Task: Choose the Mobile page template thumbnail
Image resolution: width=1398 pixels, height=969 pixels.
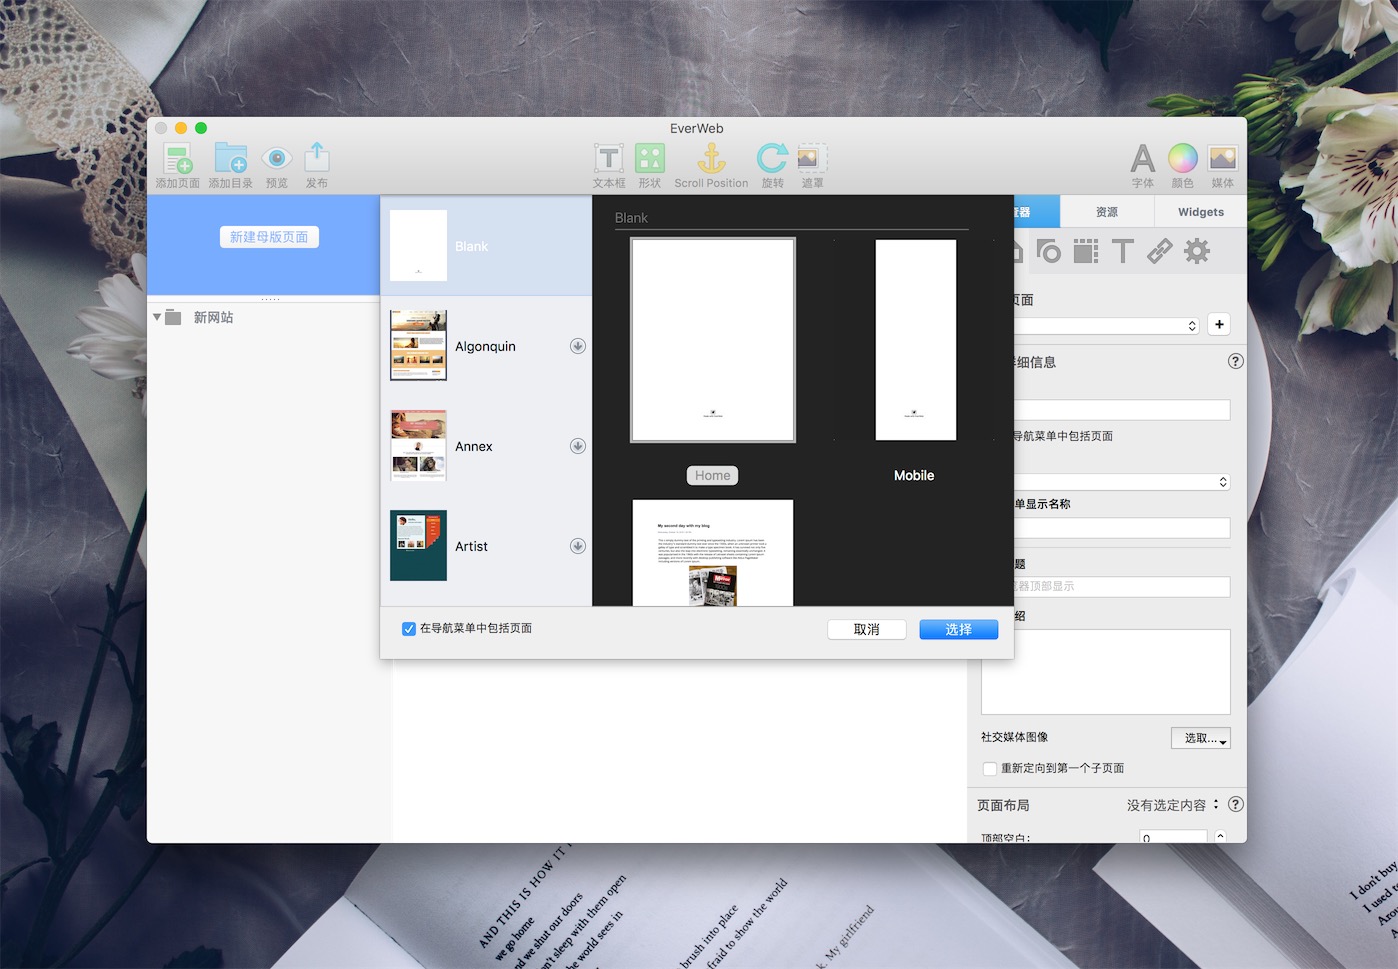Action: [916, 340]
